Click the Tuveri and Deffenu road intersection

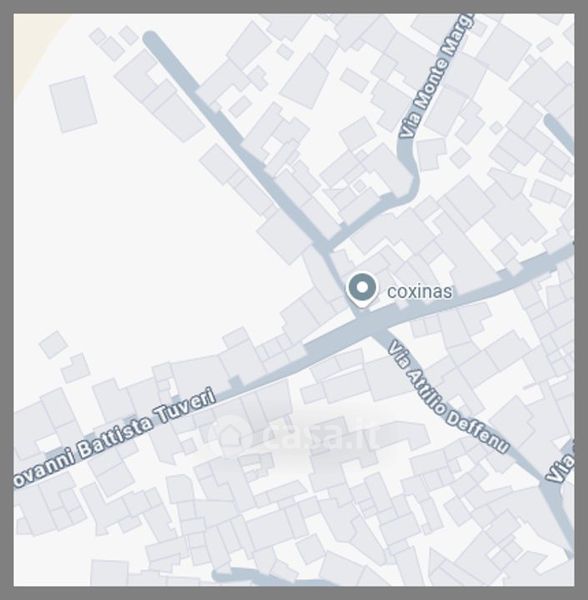point(368,326)
